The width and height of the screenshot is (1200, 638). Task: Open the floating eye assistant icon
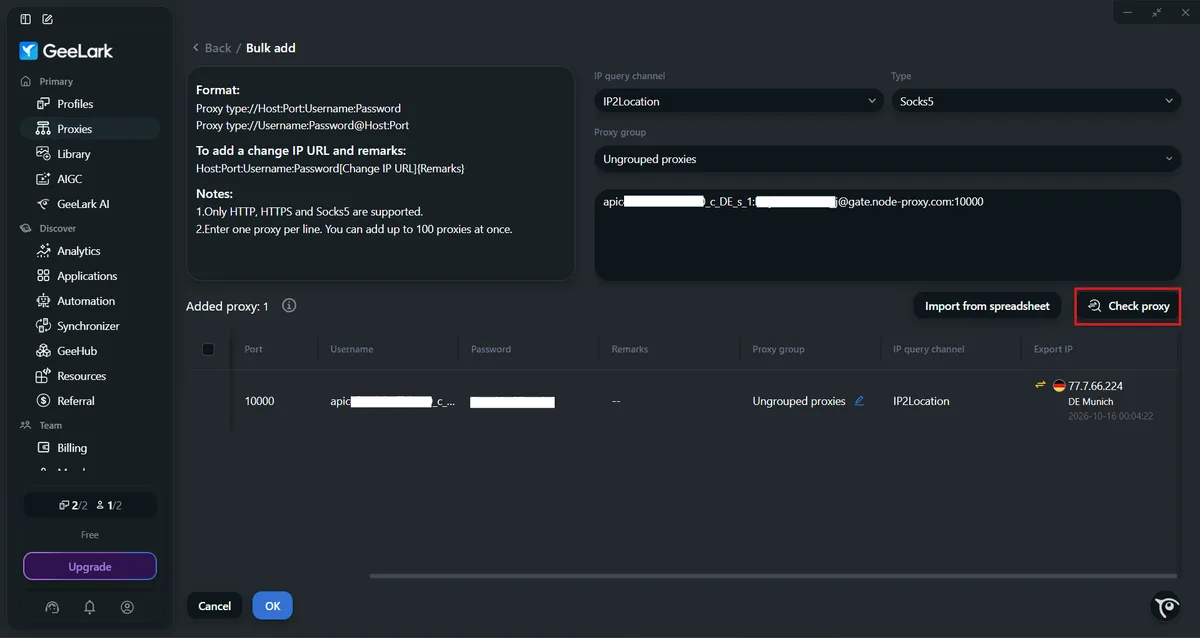[x=1166, y=606]
